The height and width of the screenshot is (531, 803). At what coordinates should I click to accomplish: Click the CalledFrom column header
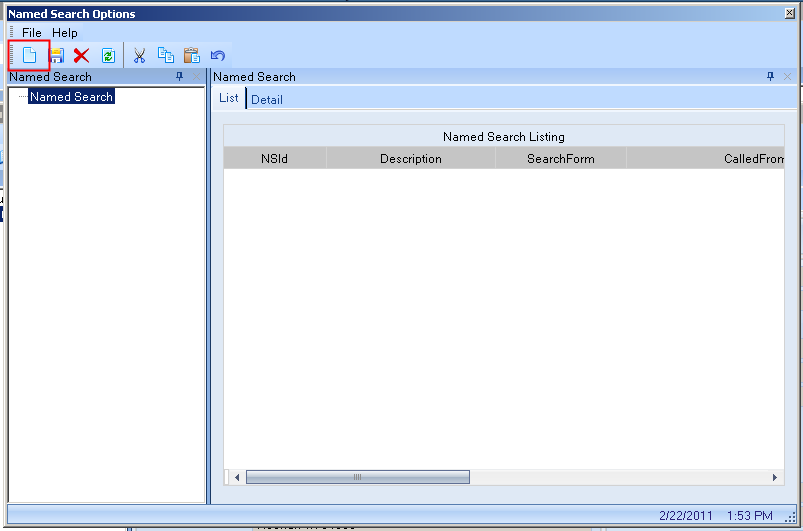click(x=705, y=159)
